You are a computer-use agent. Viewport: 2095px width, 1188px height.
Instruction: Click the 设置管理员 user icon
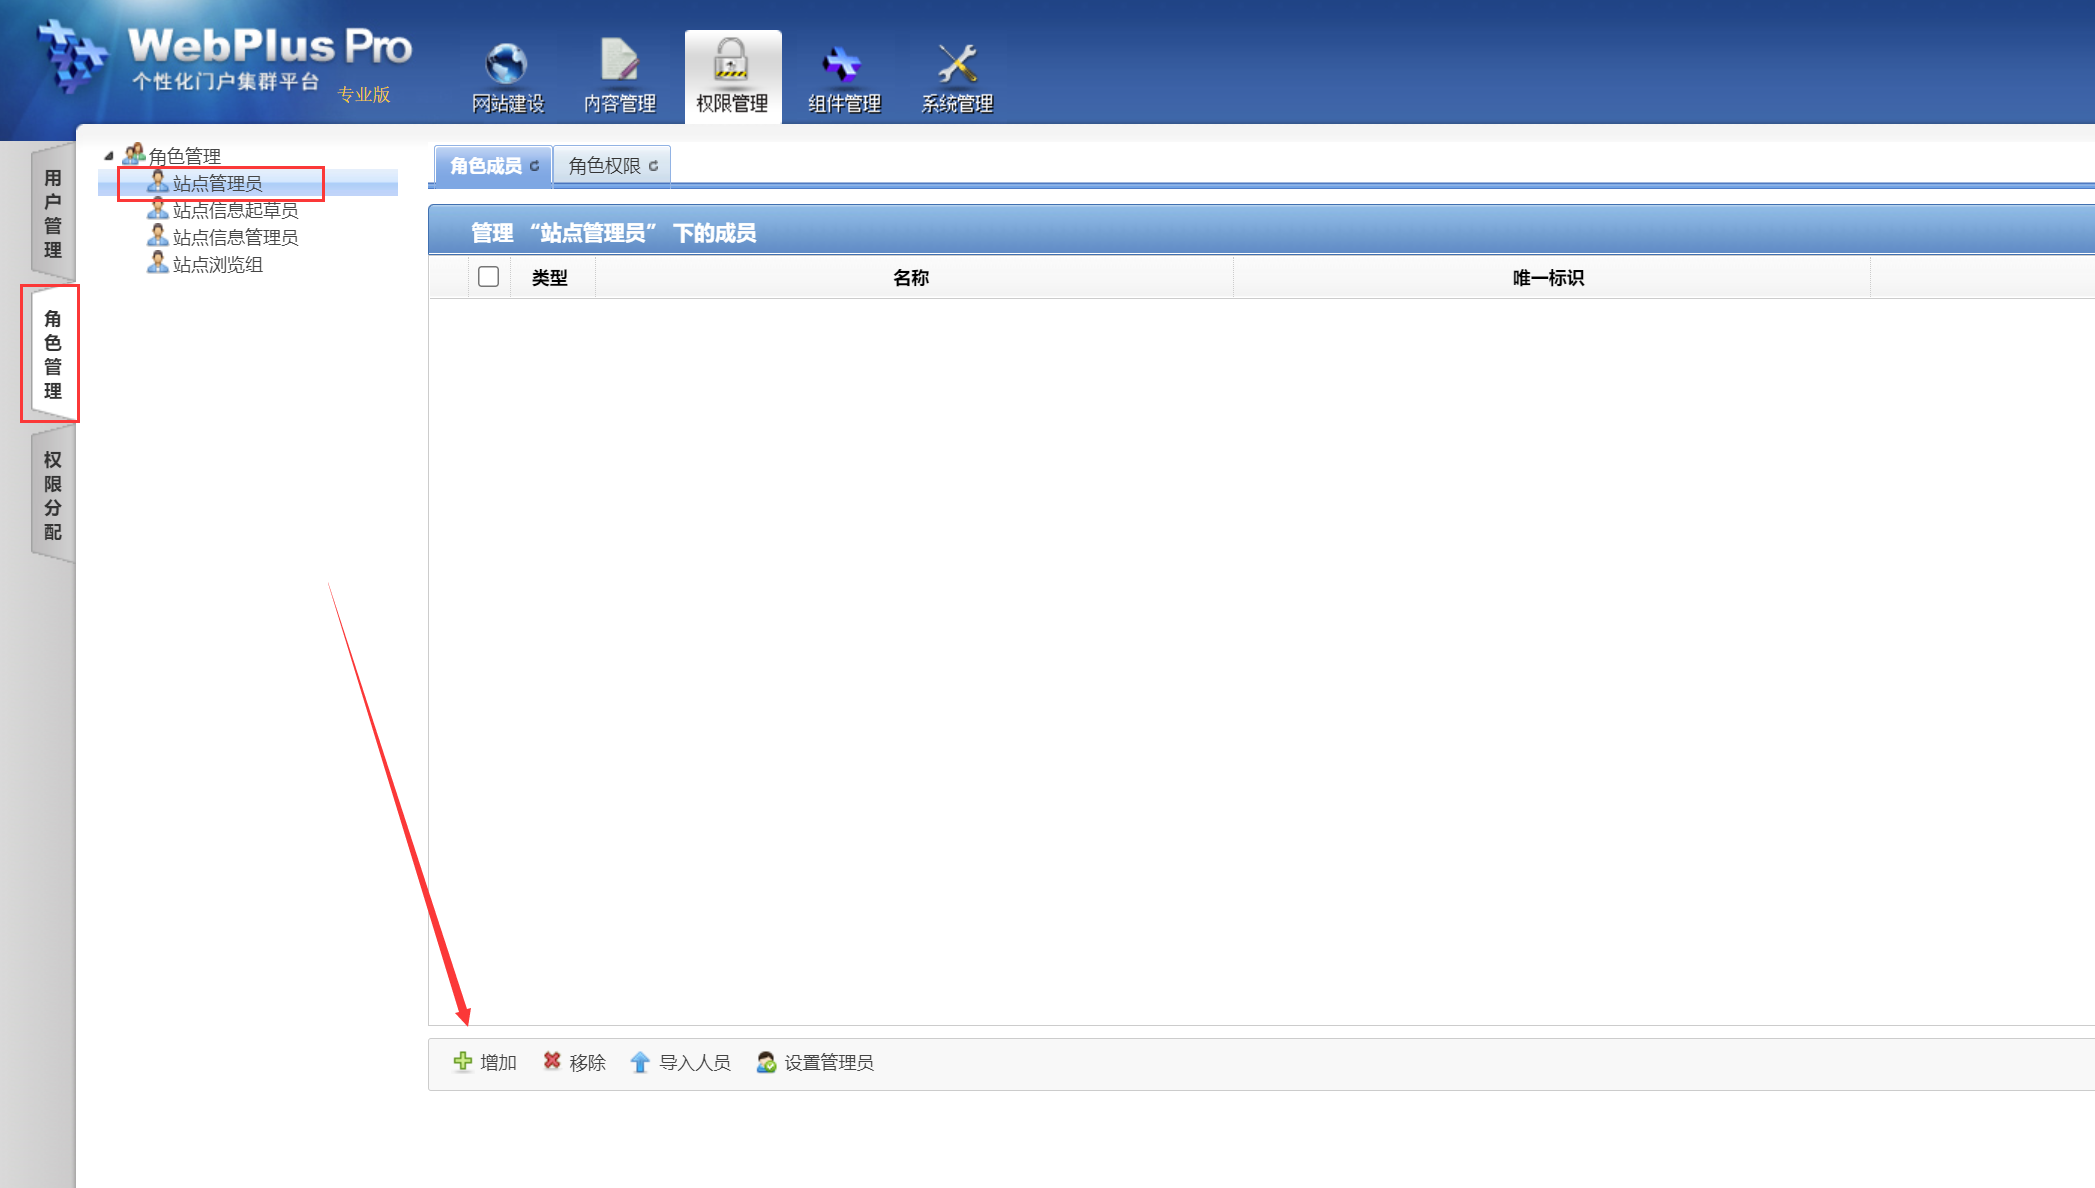pos(766,1062)
